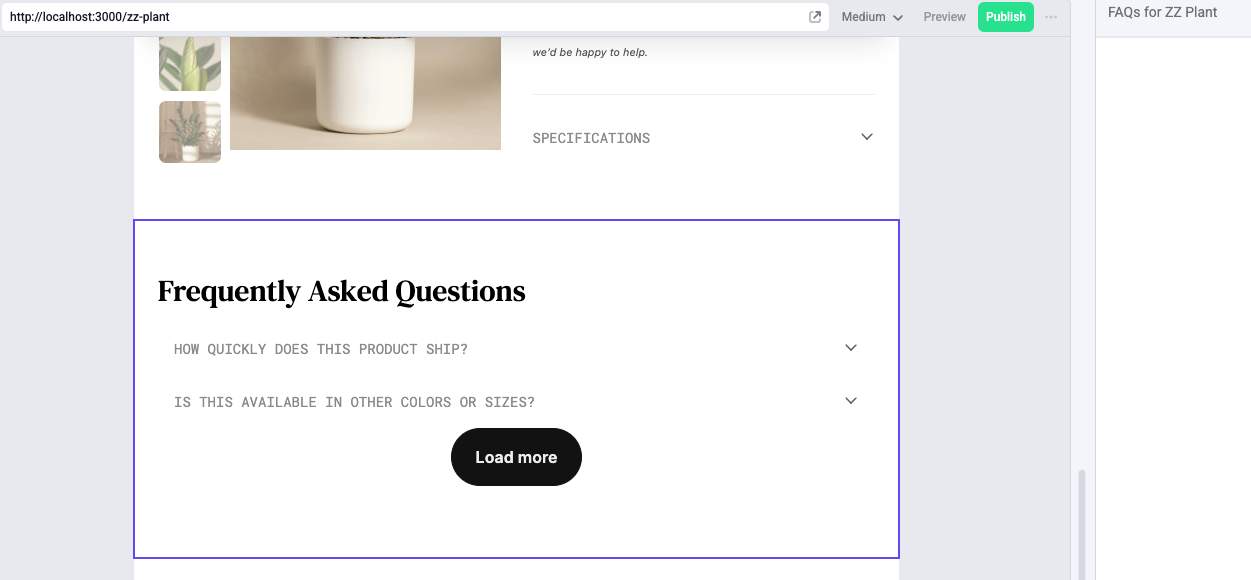
Task: Expand the SPECIFICATIONS section
Action: [591, 137]
